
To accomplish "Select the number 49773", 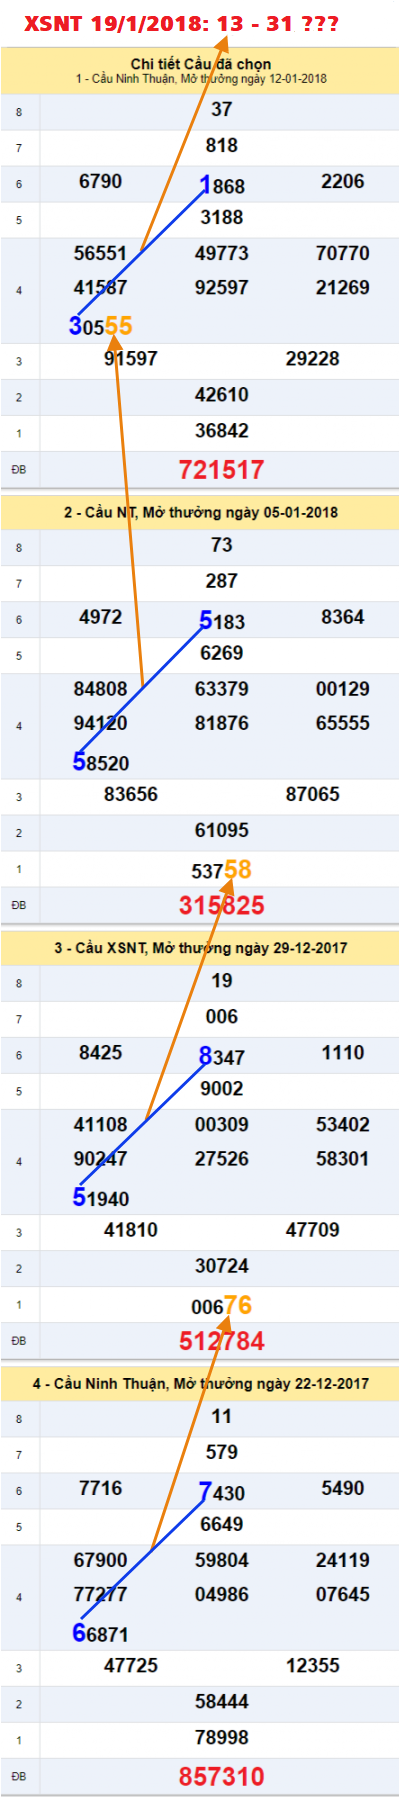I will coord(222,253).
